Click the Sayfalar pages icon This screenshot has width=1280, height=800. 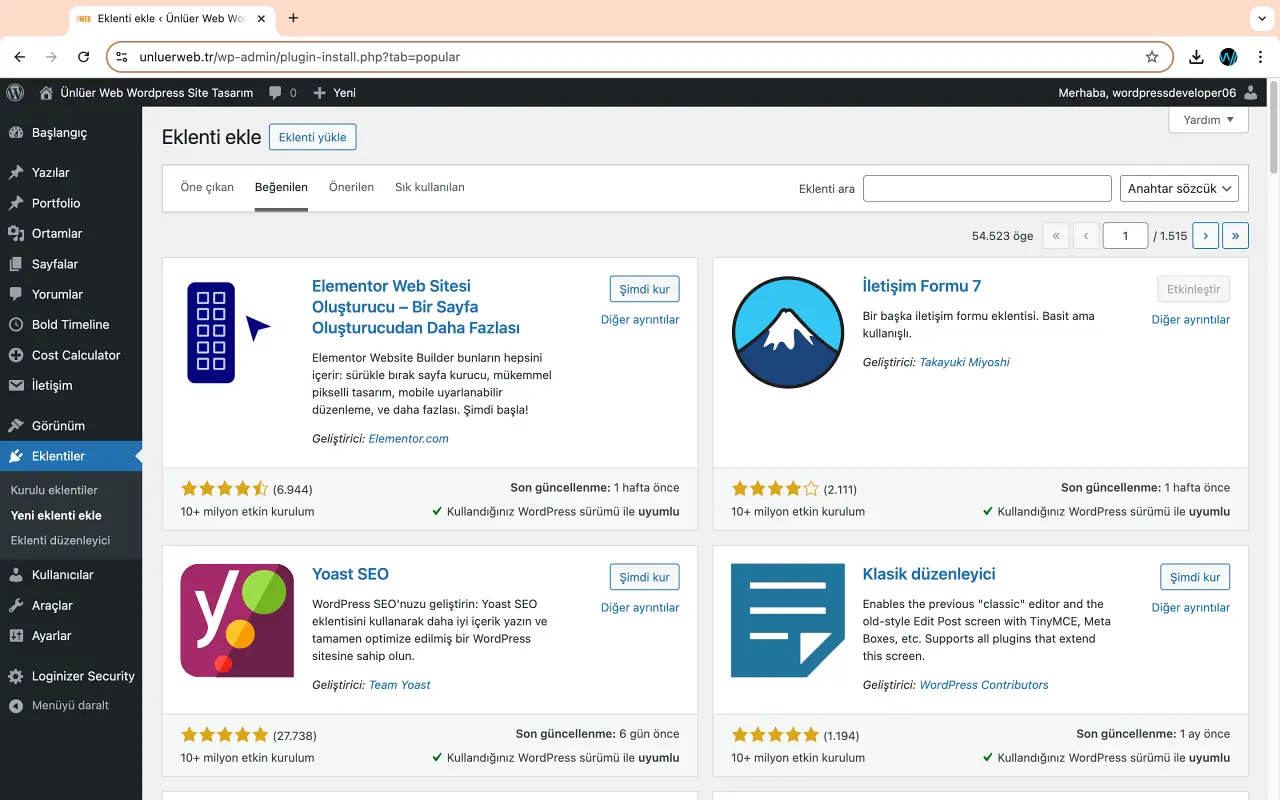click(15, 264)
